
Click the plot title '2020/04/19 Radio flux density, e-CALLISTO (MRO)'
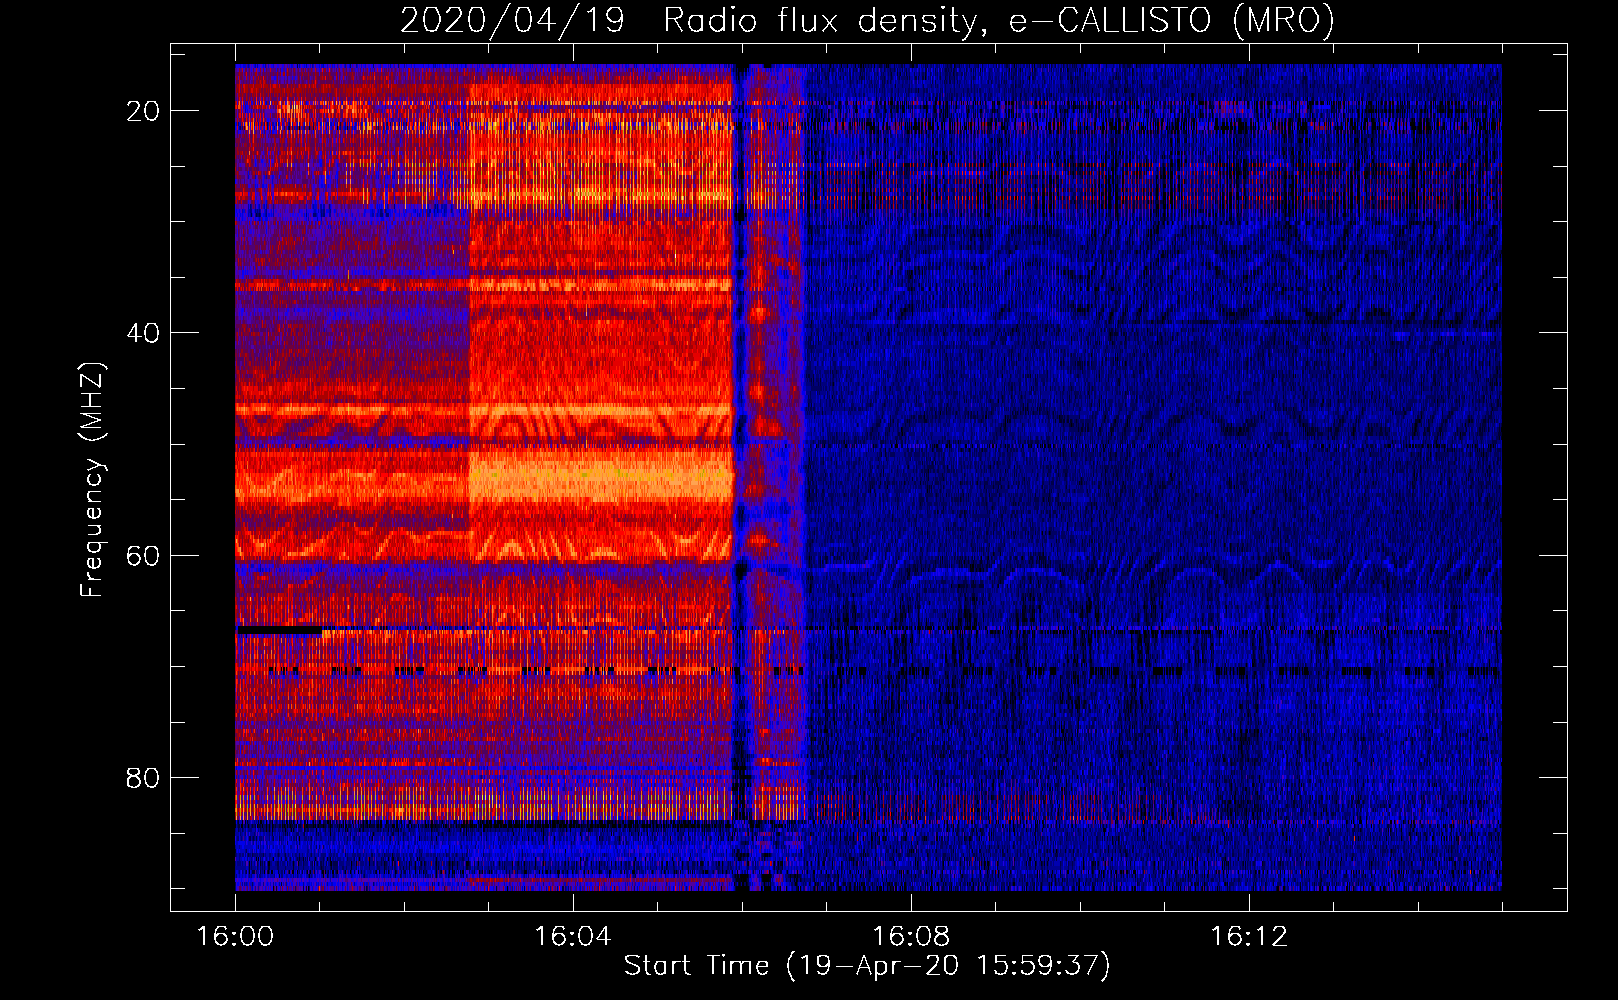pos(867,21)
